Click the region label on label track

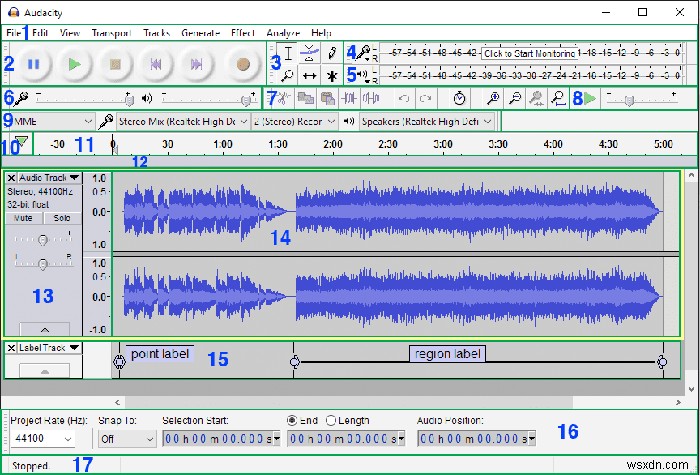tap(447, 353)
